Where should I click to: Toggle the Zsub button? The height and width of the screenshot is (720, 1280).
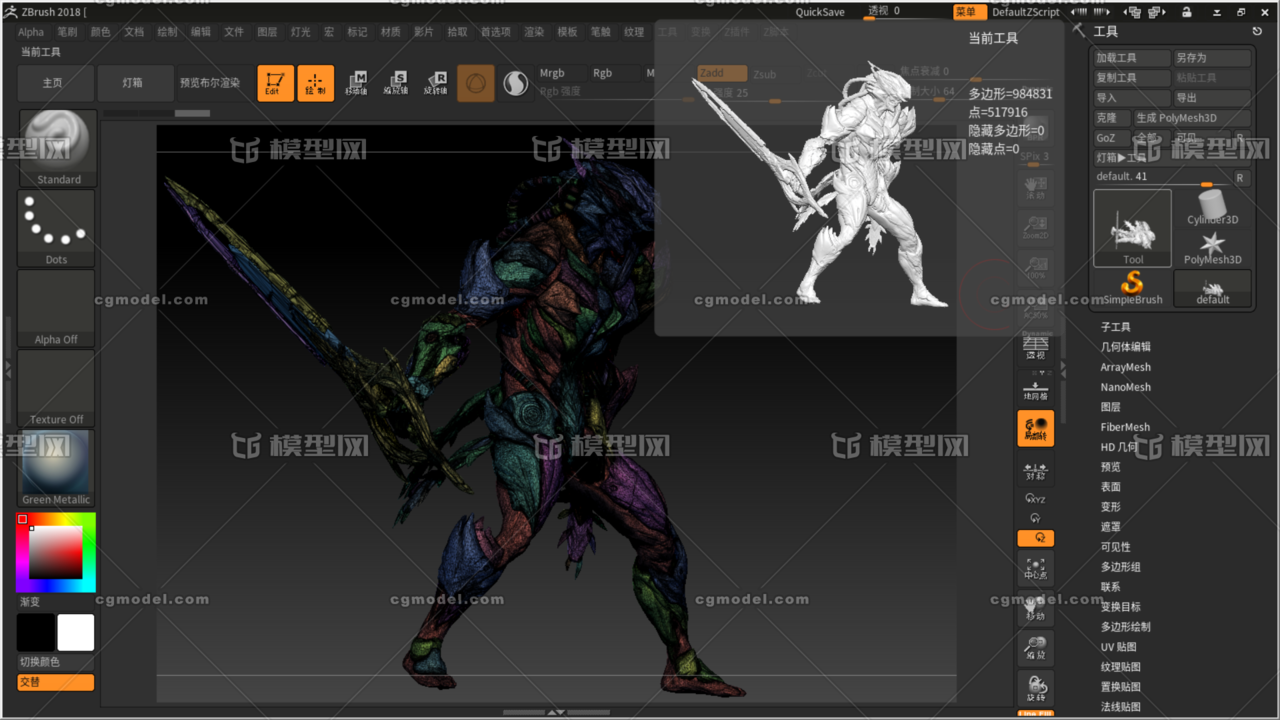click(765, 74)
